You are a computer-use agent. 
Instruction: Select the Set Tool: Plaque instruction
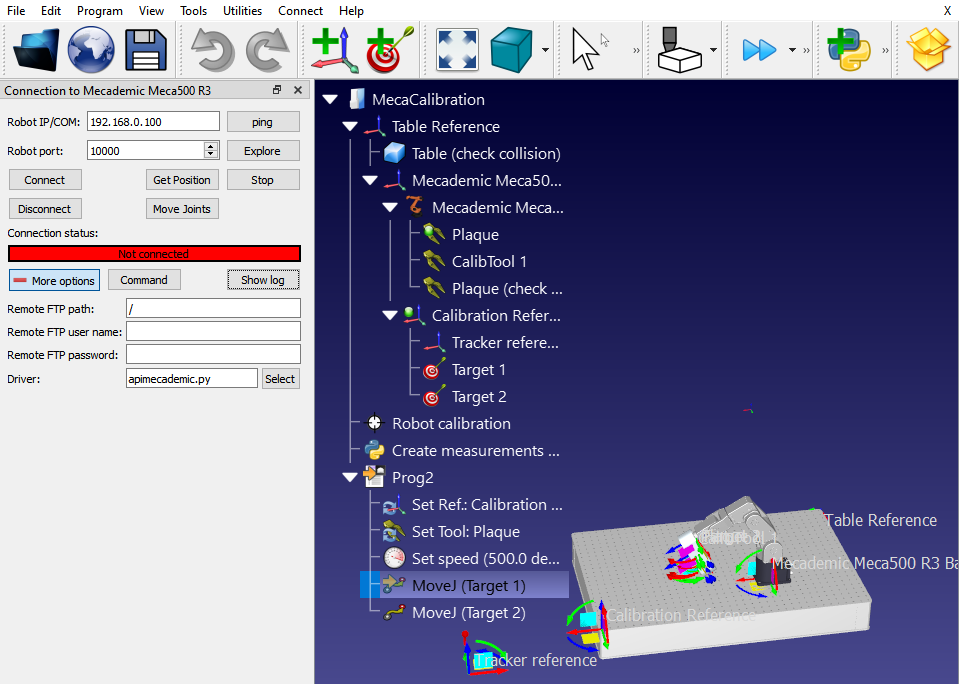[x=452, y=532]
